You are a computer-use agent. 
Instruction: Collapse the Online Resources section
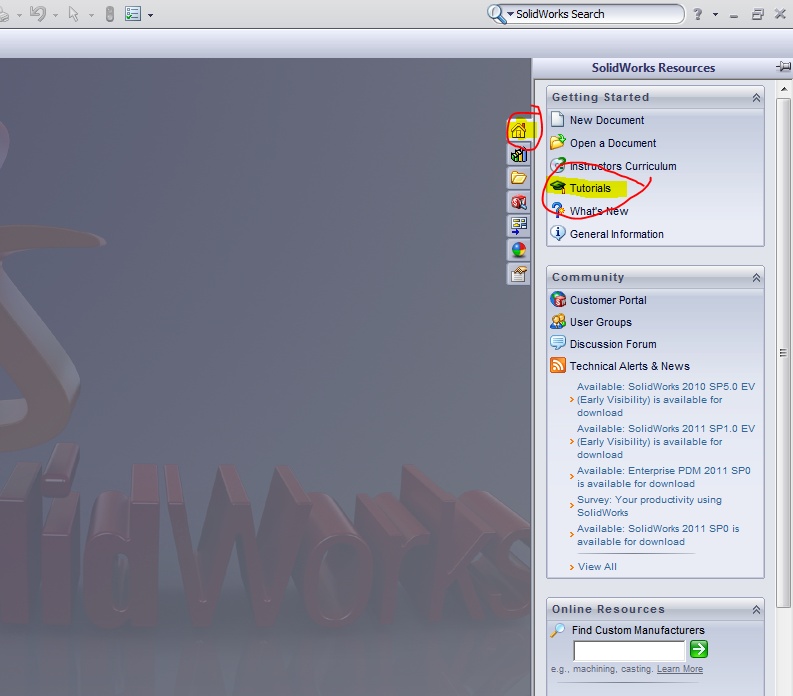point(756,610)
